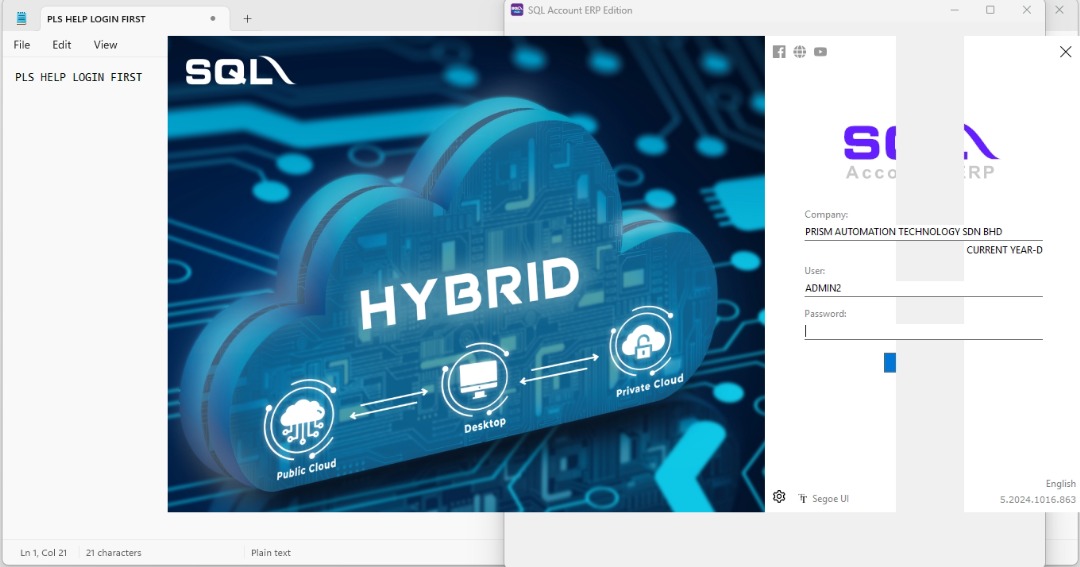
Task: Close the SQL login panel with X
Action: [1065, 52]
